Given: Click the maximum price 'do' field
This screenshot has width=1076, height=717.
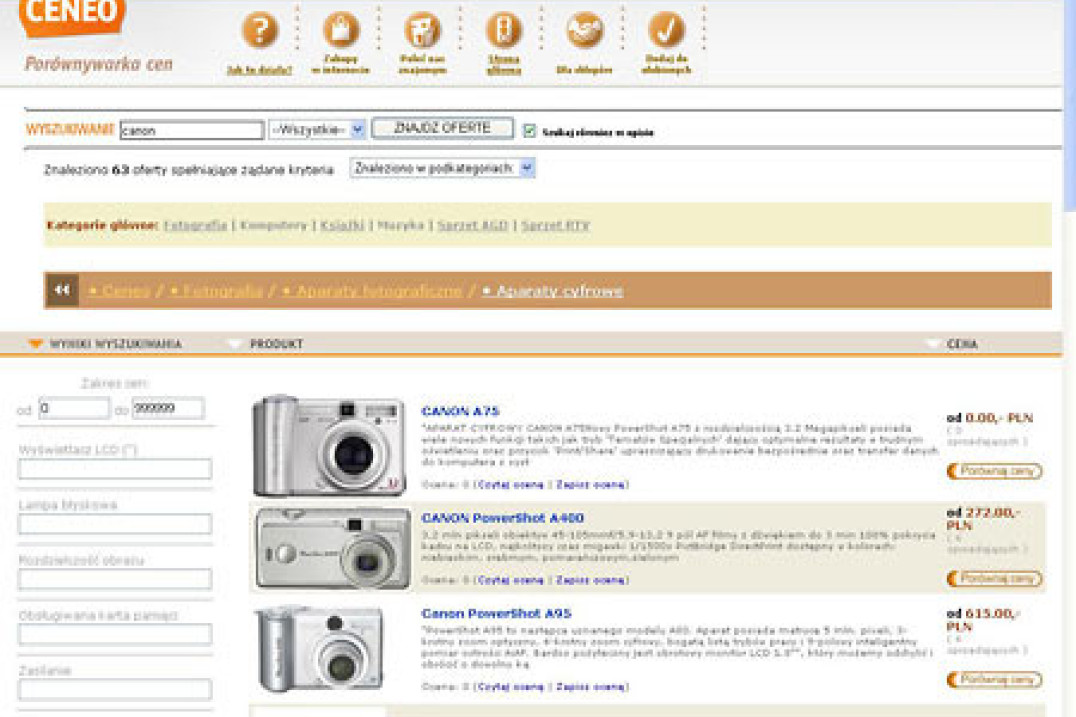Looking at the screenshot, I should 168,408.
